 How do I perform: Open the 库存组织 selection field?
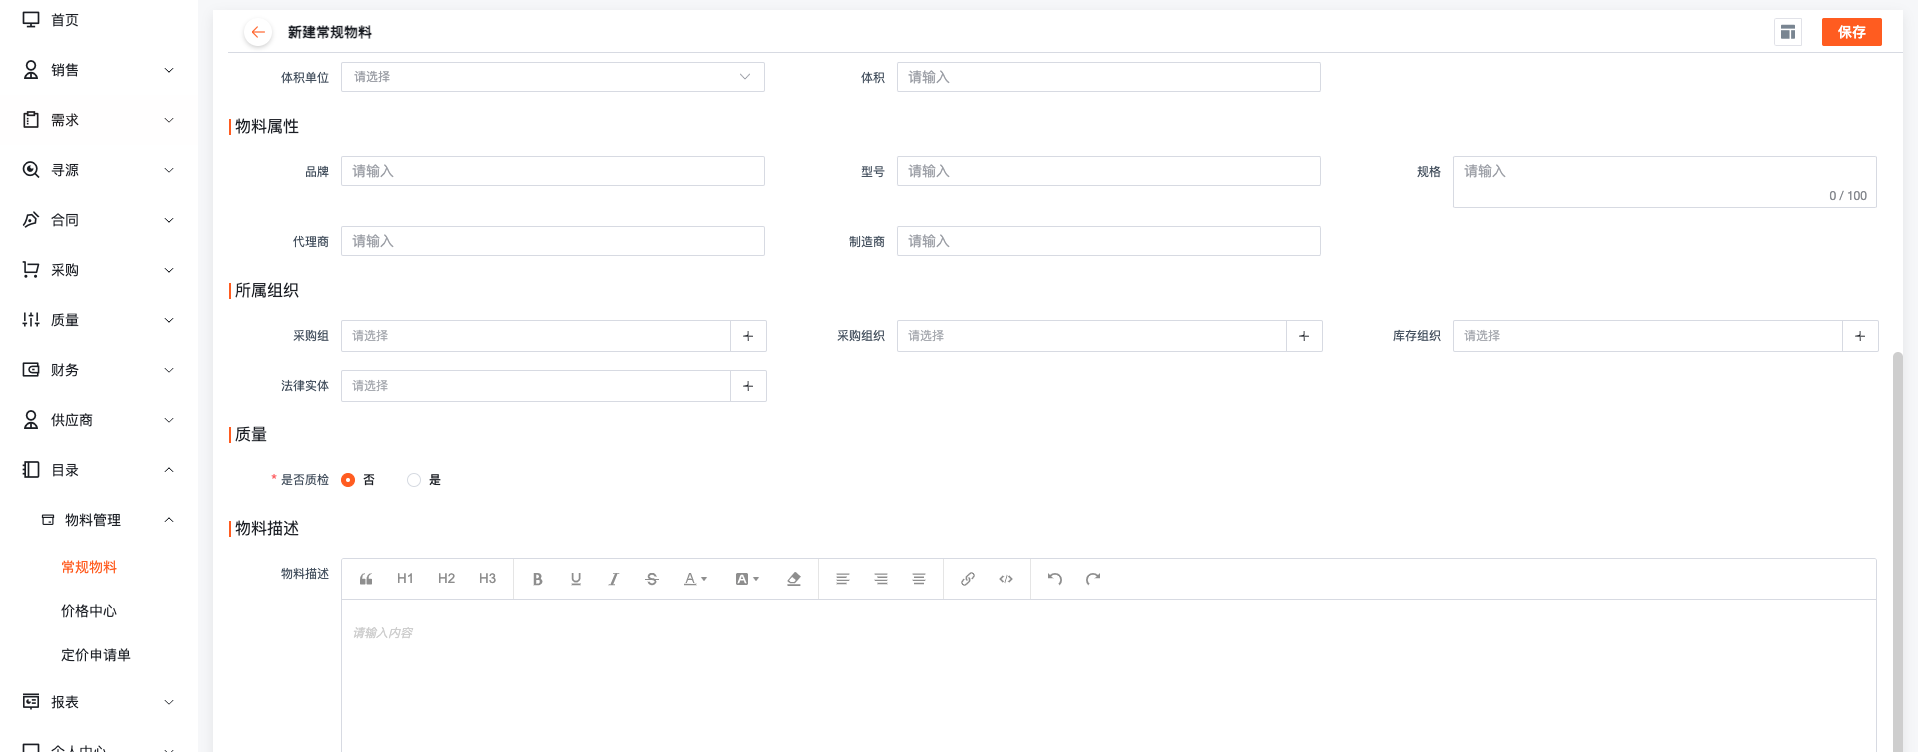pos(1648,336)
